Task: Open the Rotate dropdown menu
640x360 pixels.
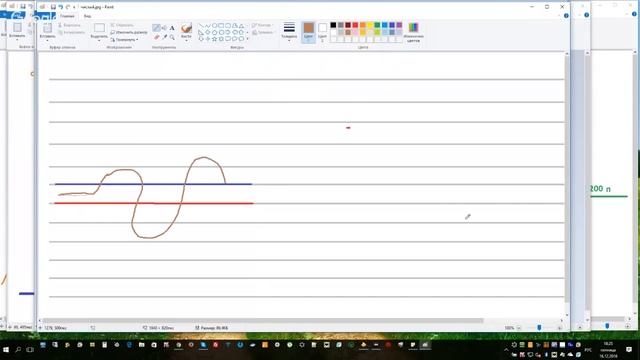Action: [x=125, y=40]
